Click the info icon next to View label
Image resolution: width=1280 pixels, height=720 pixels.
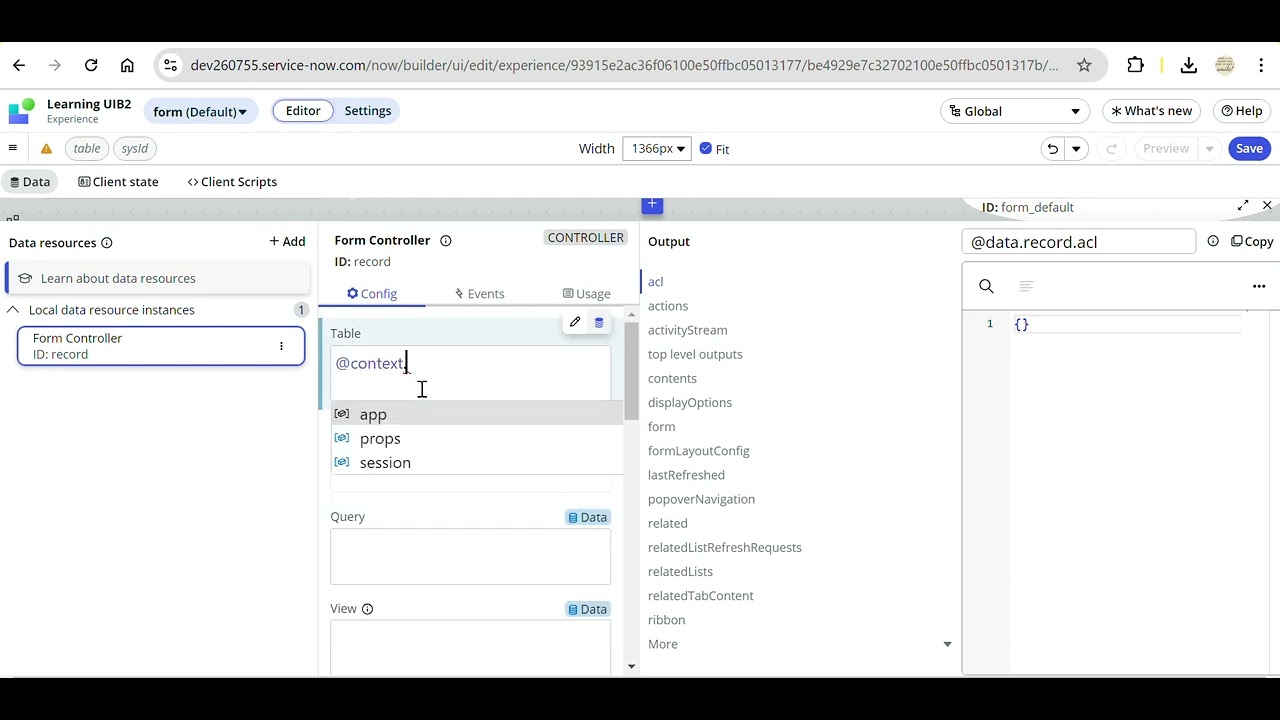coord(367,609)
